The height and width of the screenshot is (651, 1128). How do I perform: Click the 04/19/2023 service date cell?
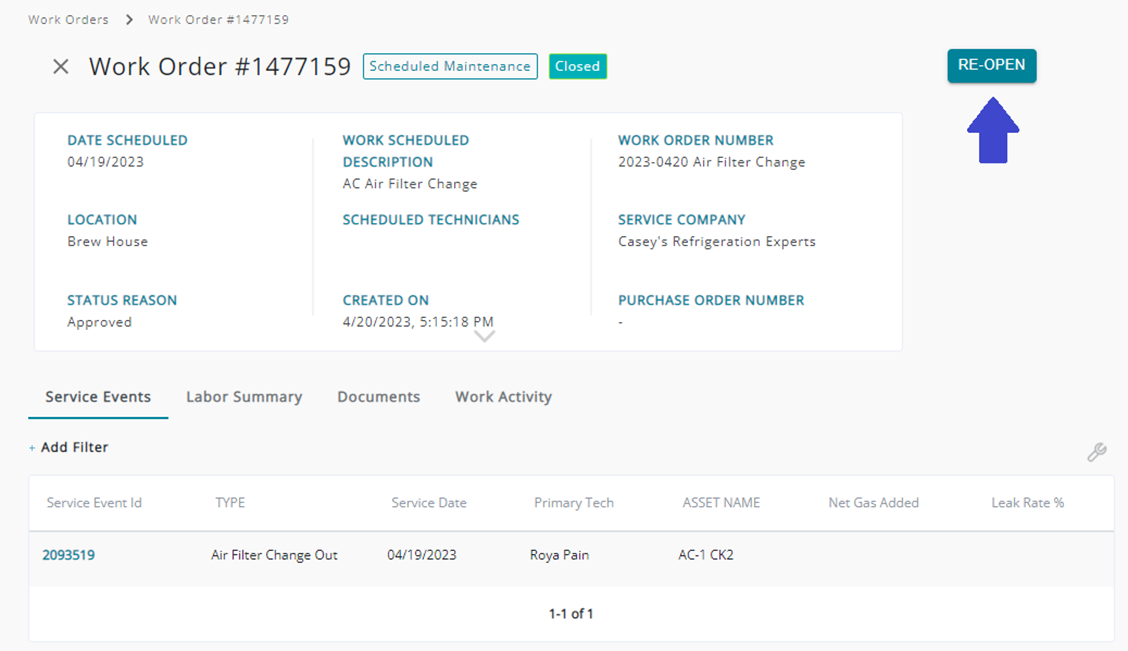tap(422, 555)
